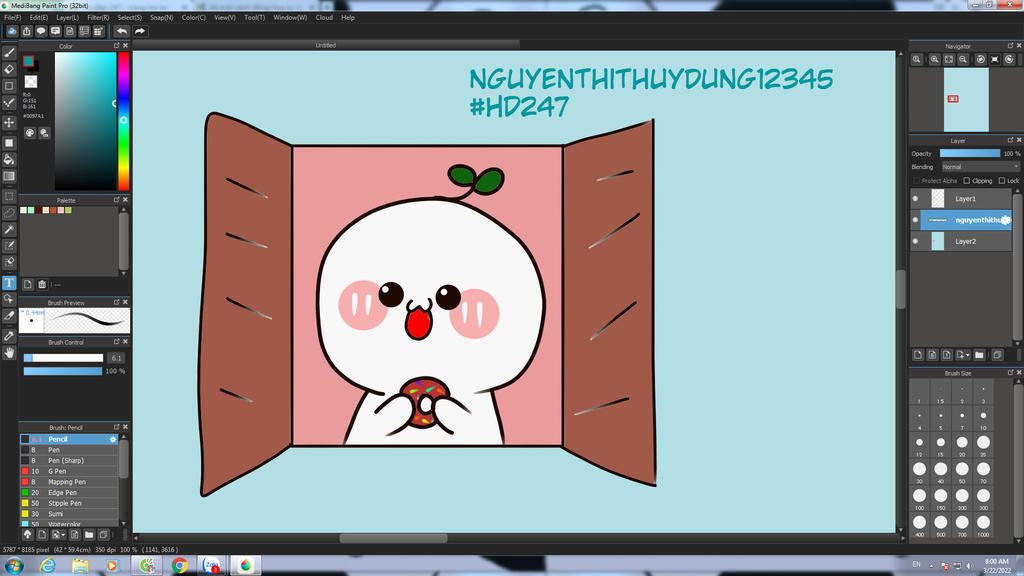Select the rectangular Select tool (dashed square)
Screen dimensions: 1024x576
tap(9, 196)
